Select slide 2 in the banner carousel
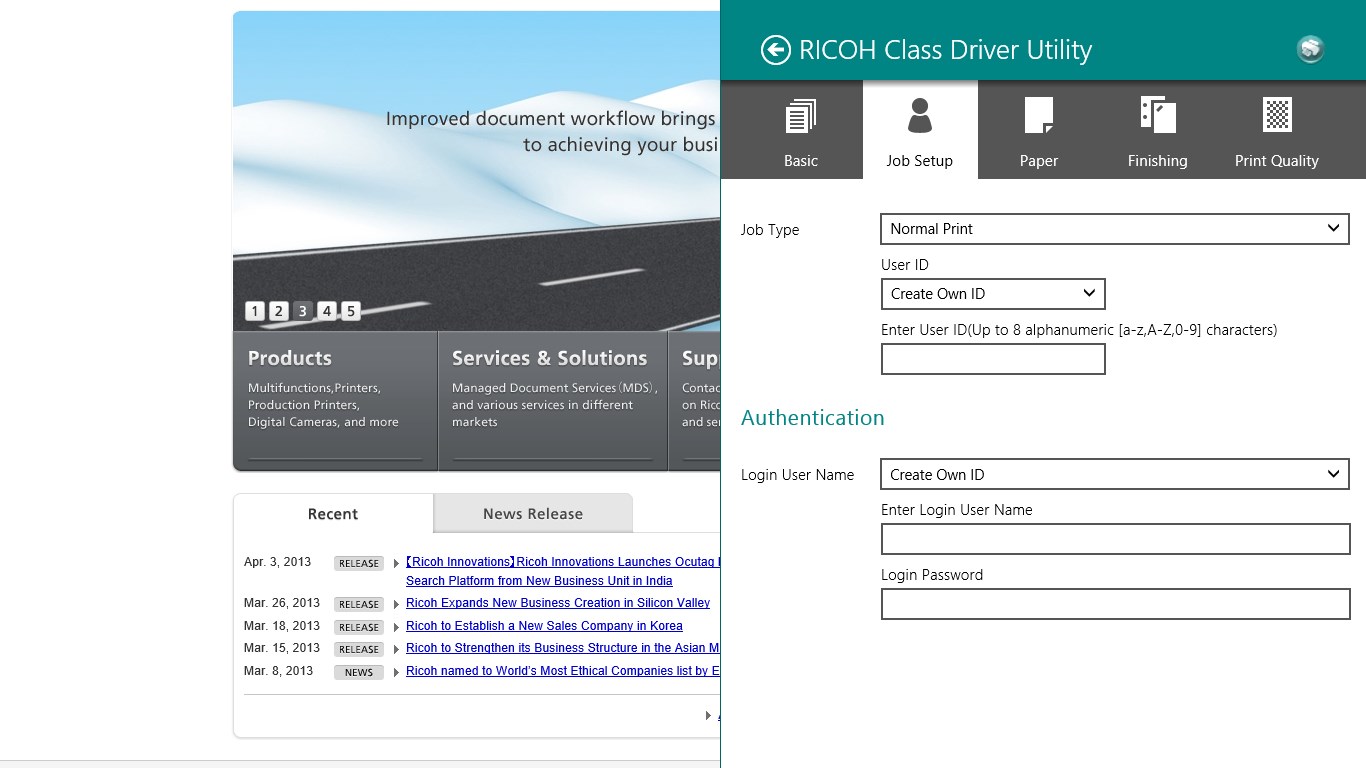 [279, 311]
